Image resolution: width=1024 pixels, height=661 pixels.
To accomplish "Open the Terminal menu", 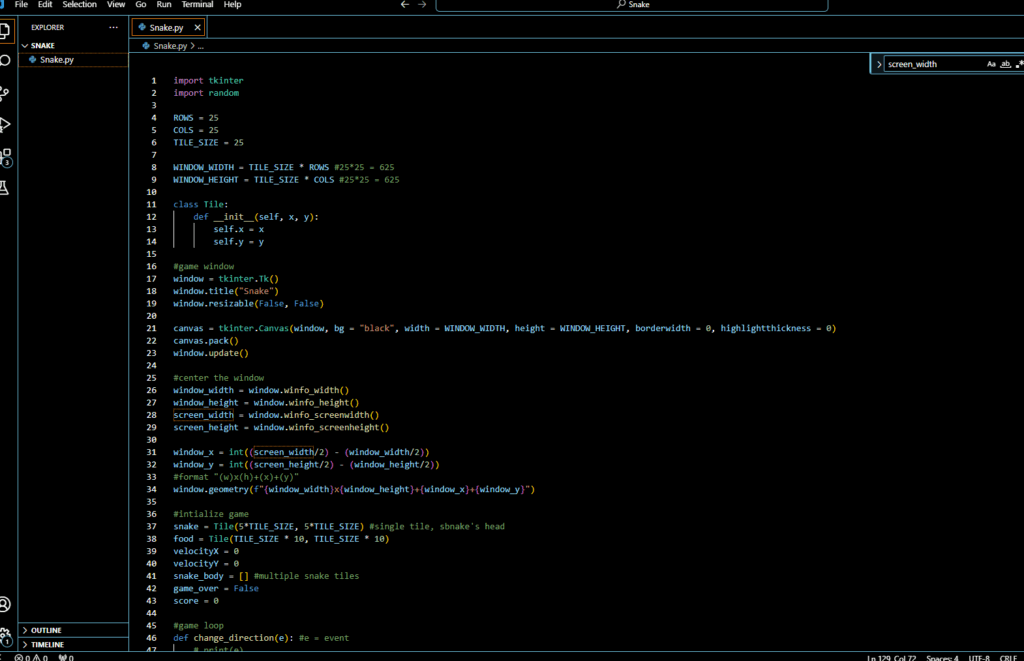I will coord(197,5).
